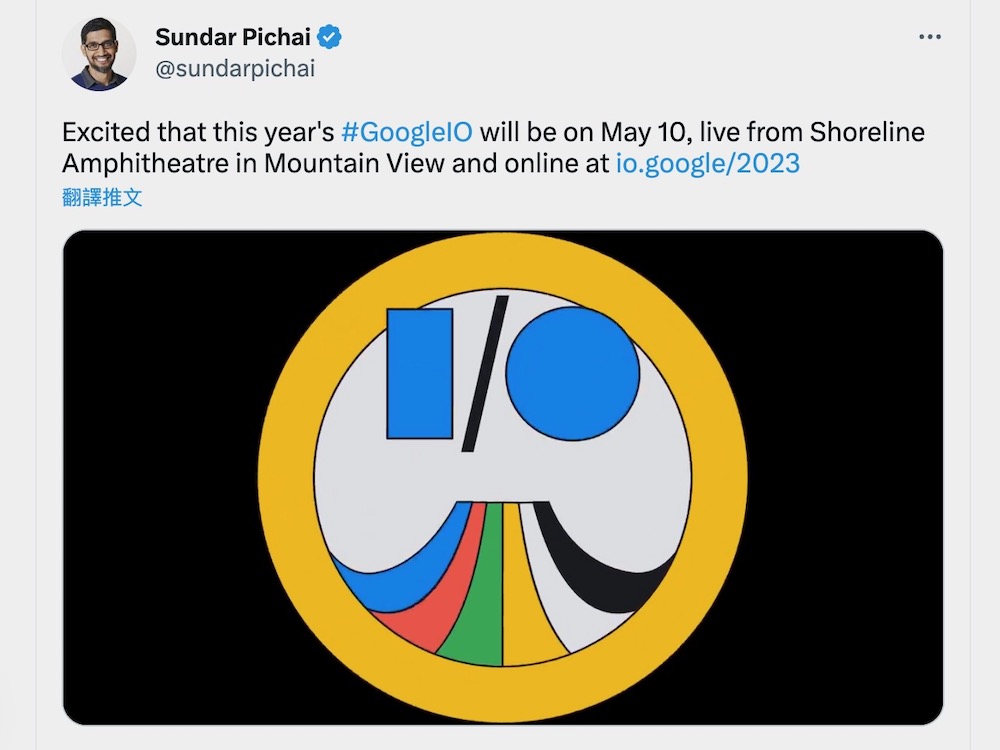
Task: Open the more options ellipsis menu
Action: click(930, 37)
